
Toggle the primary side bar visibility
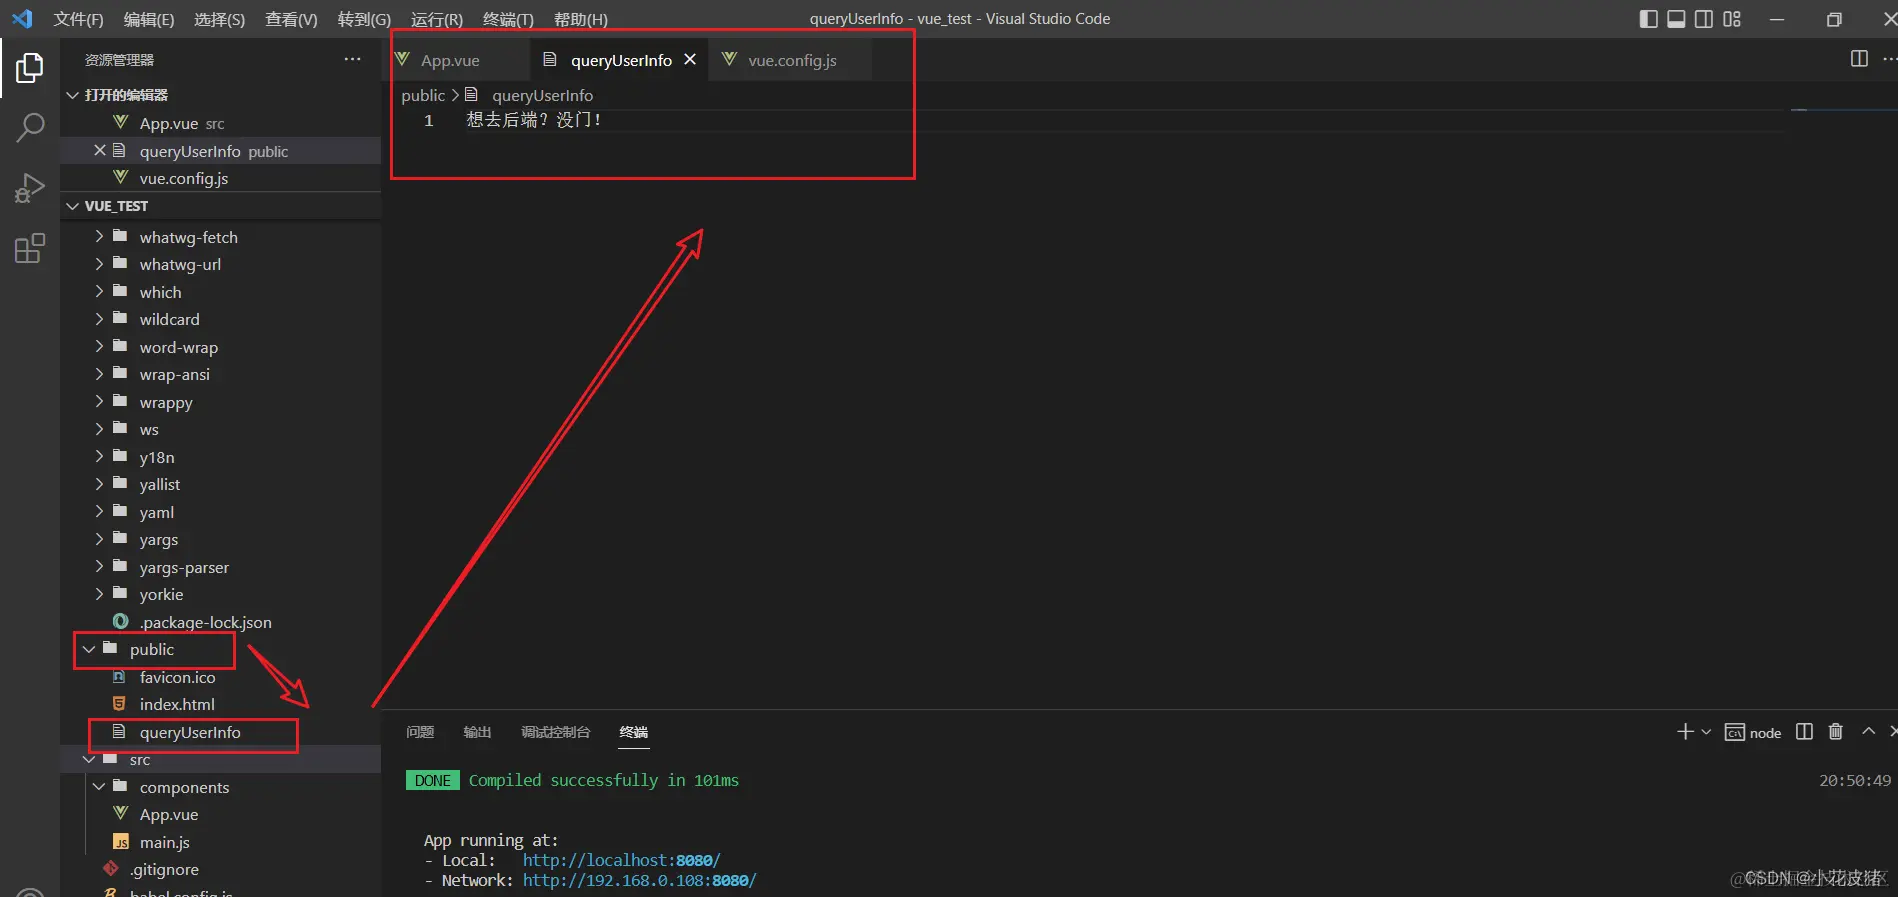(x=1649, y=19)
